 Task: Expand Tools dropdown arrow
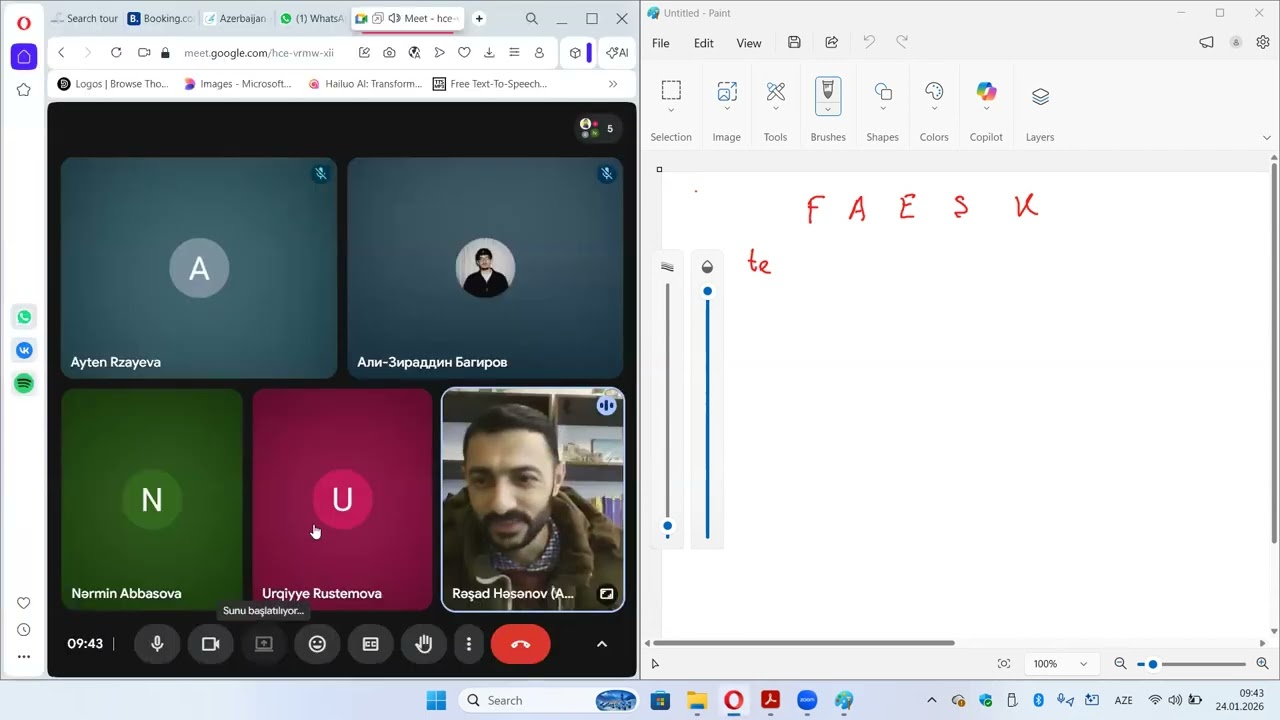(x=775, y=109)
